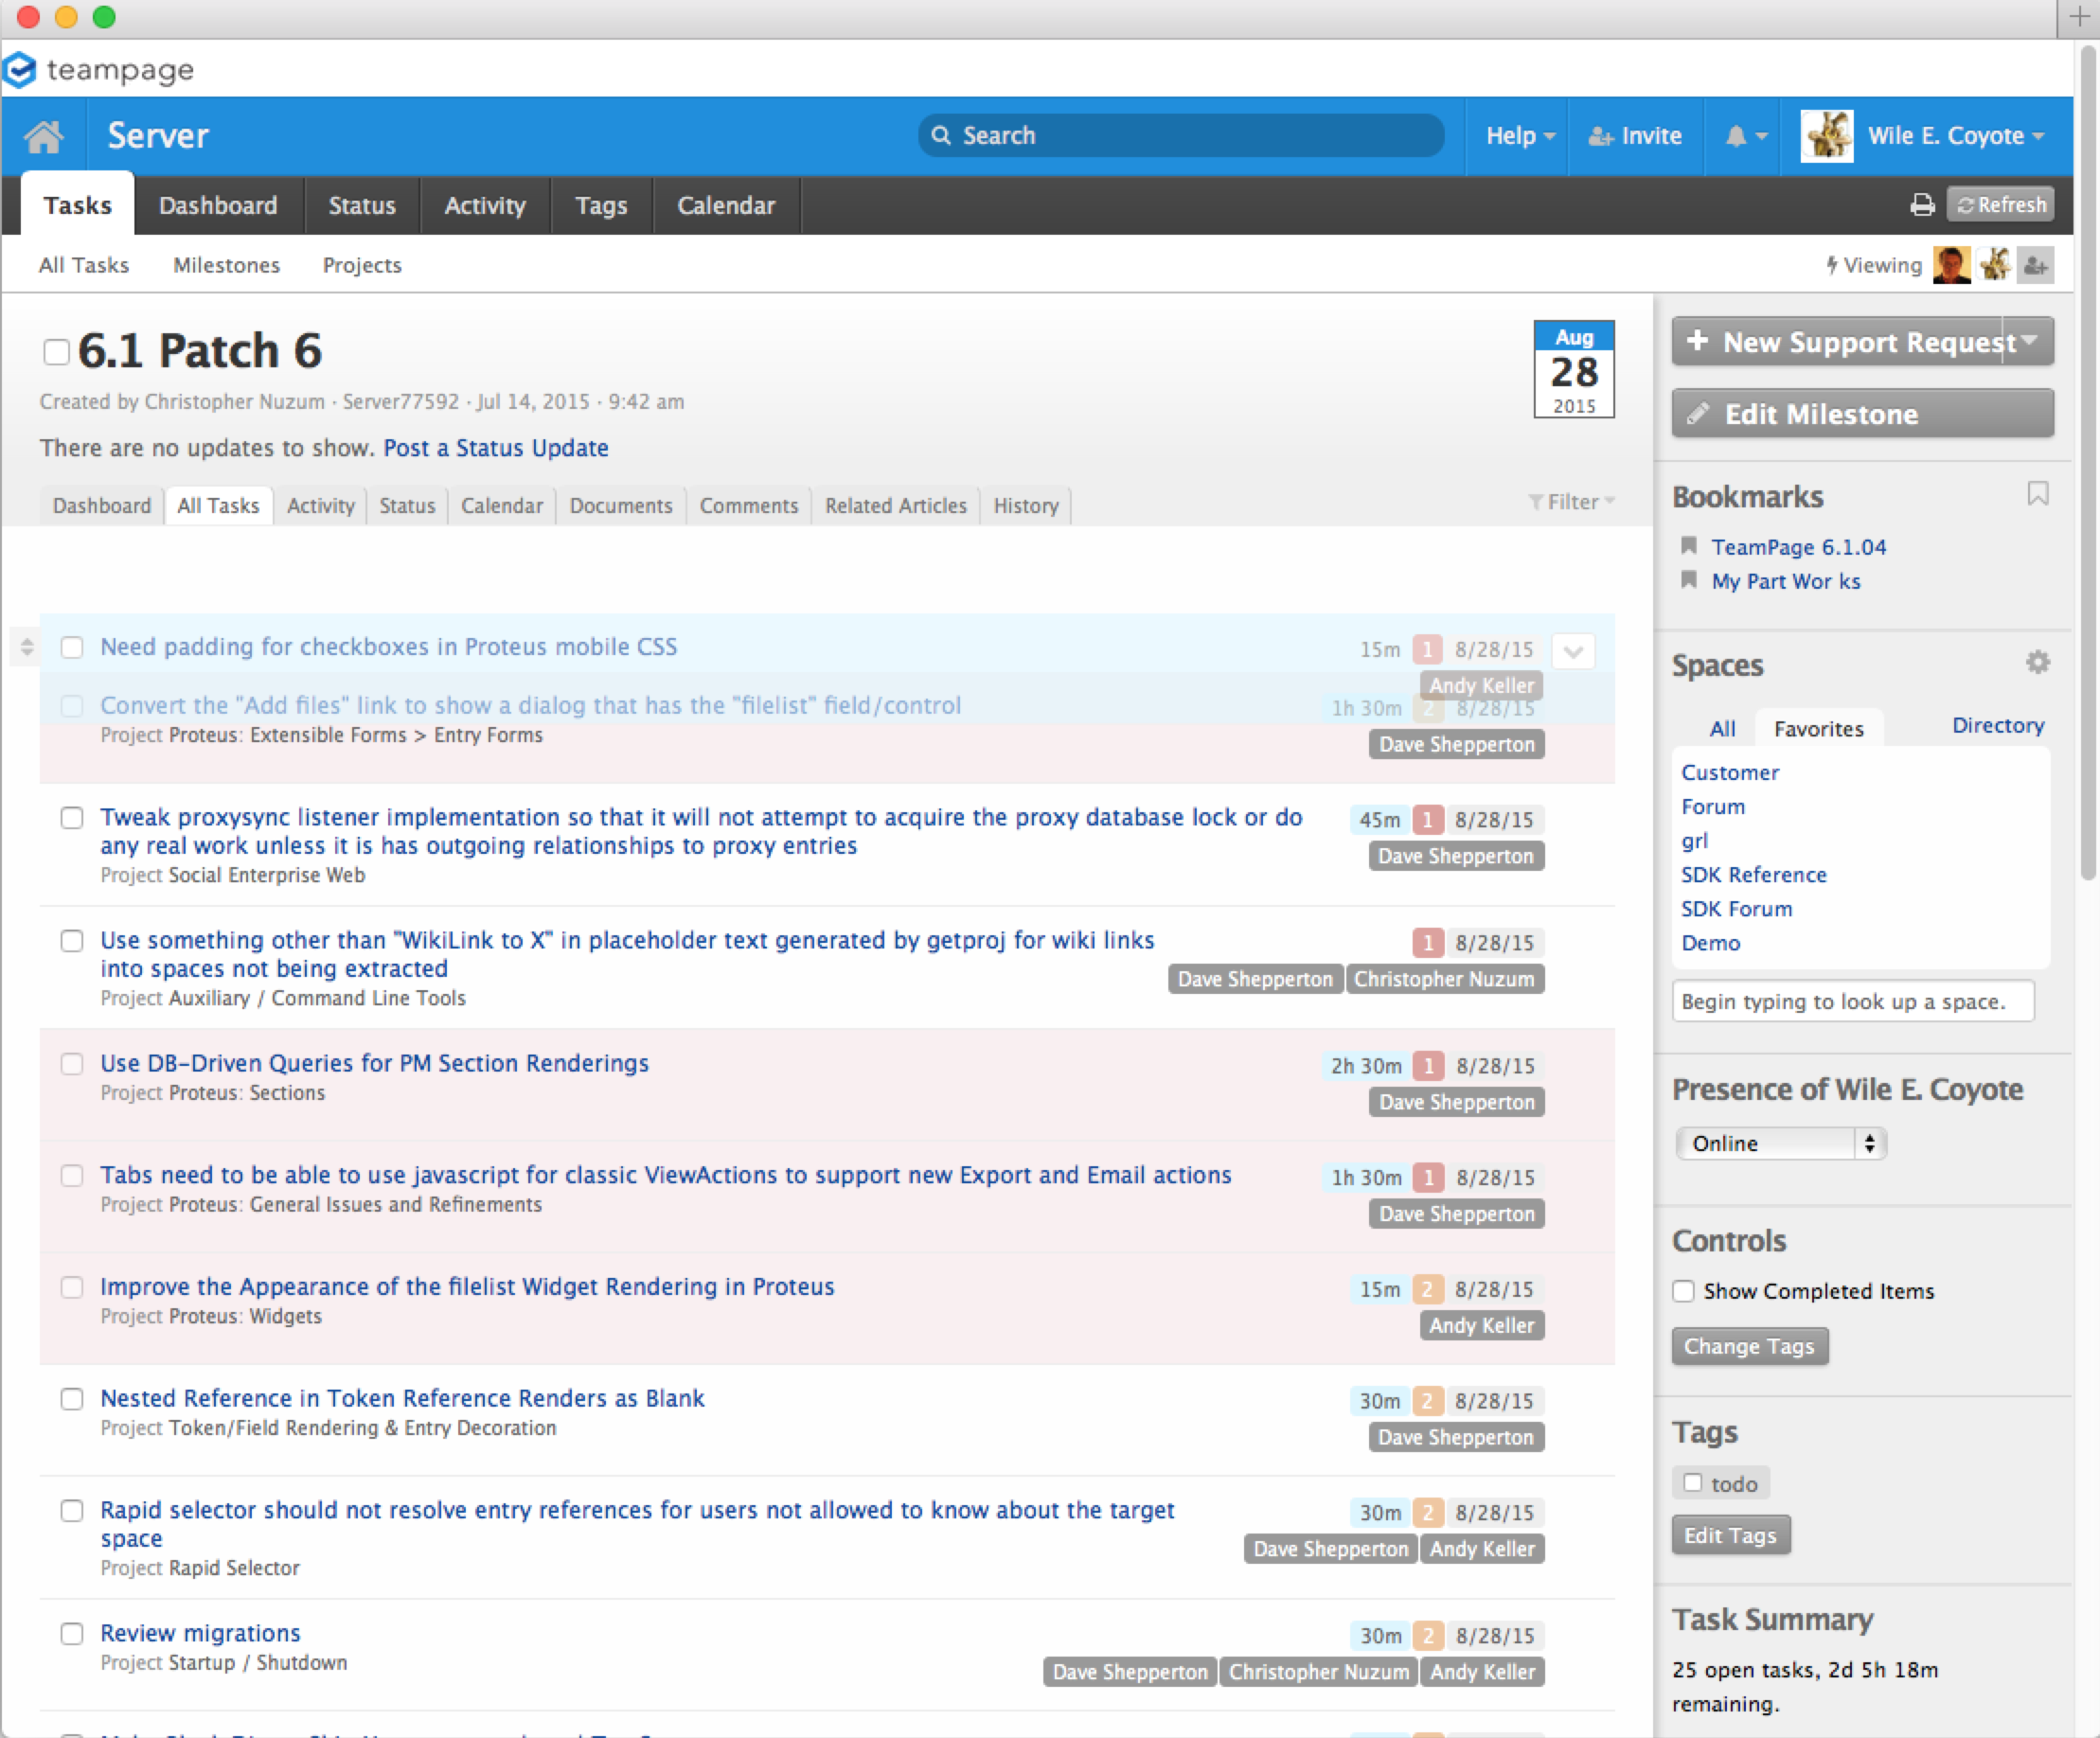This screenshot has height=1738, width=2100.
Task: Check the todo tag checkbox
Action: tap(1692, 1483)
